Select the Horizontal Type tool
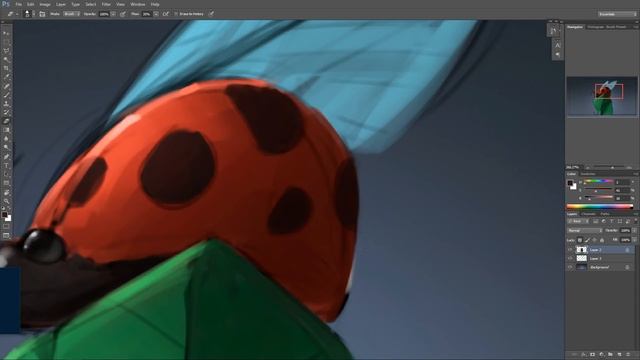The image size is (640, 360). (6, 165)
